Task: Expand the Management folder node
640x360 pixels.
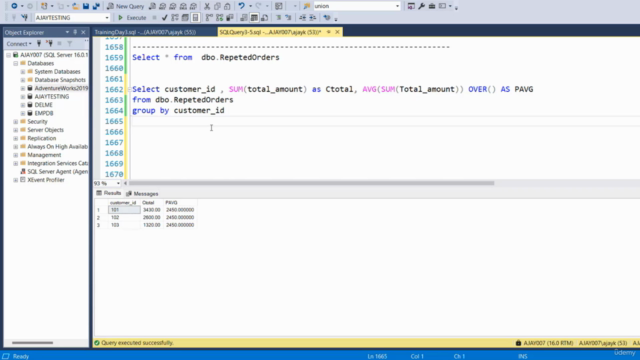Action: coord(16,155)
